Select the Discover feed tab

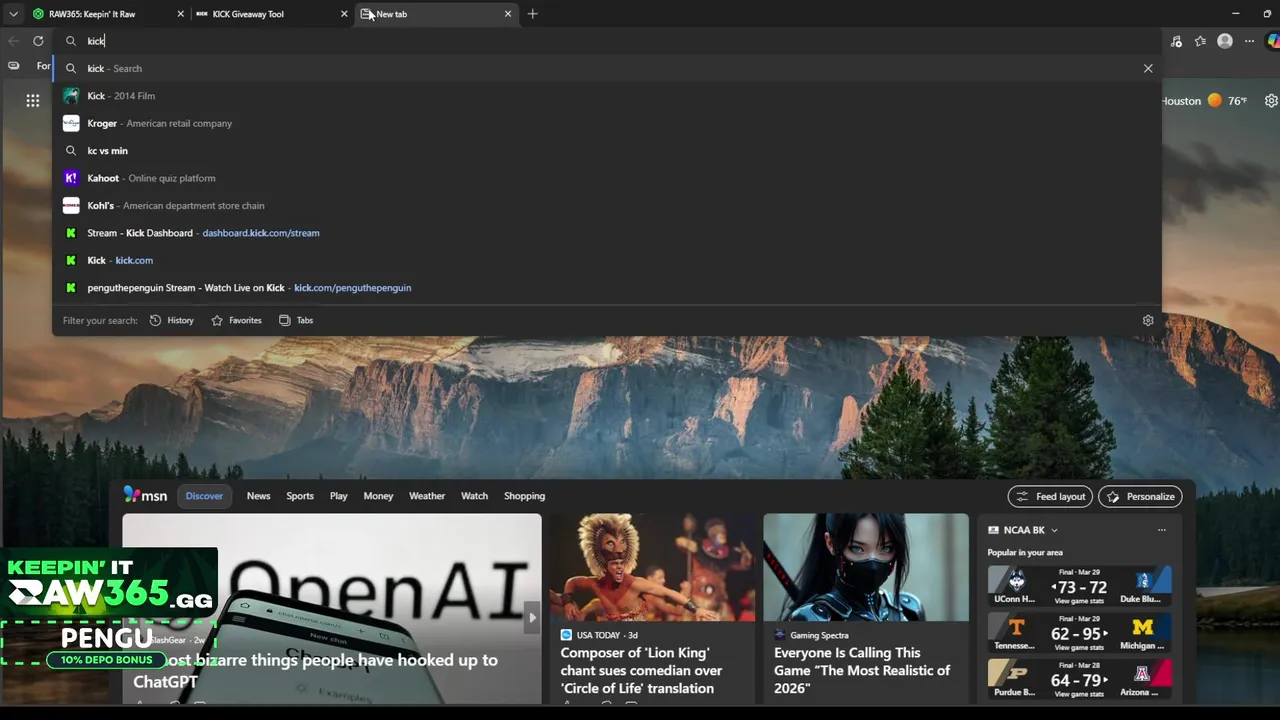[204, 496]
